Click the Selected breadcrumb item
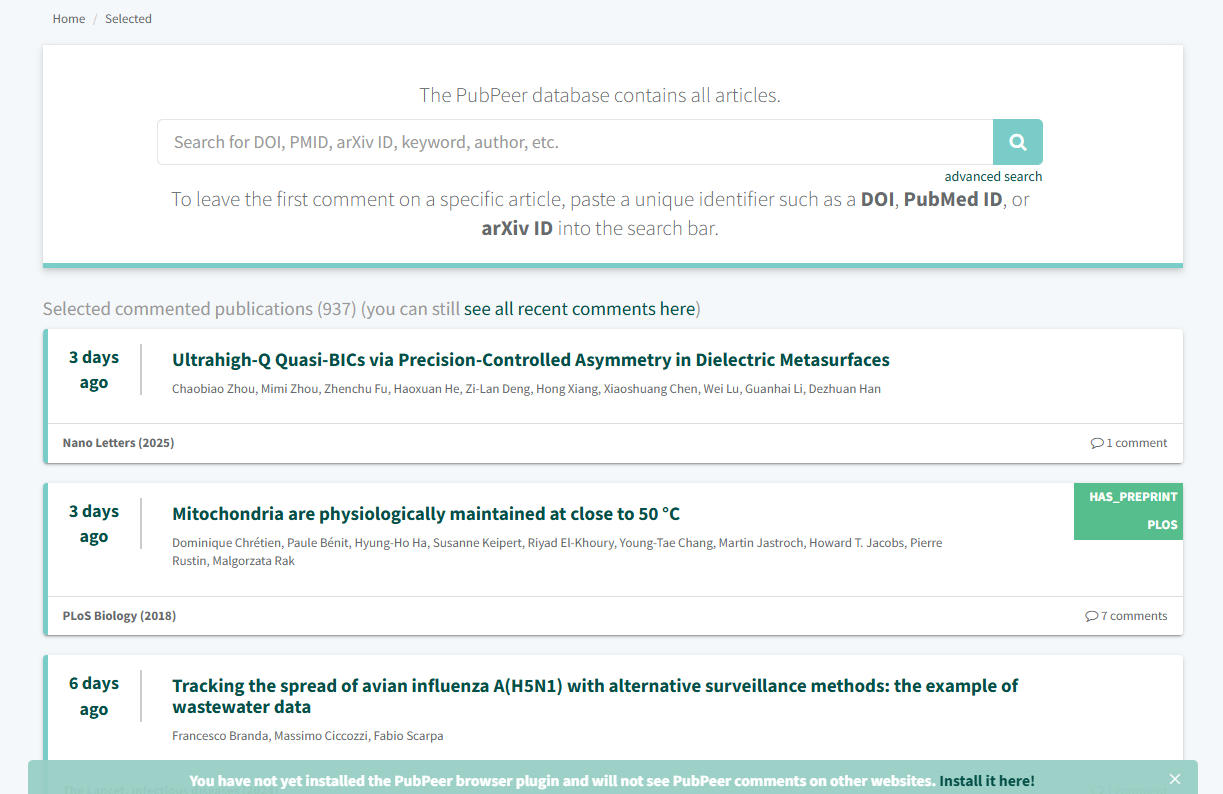The width and height of the screenshot is (1223, 794). pyautogui.click(x=128, y=18)
